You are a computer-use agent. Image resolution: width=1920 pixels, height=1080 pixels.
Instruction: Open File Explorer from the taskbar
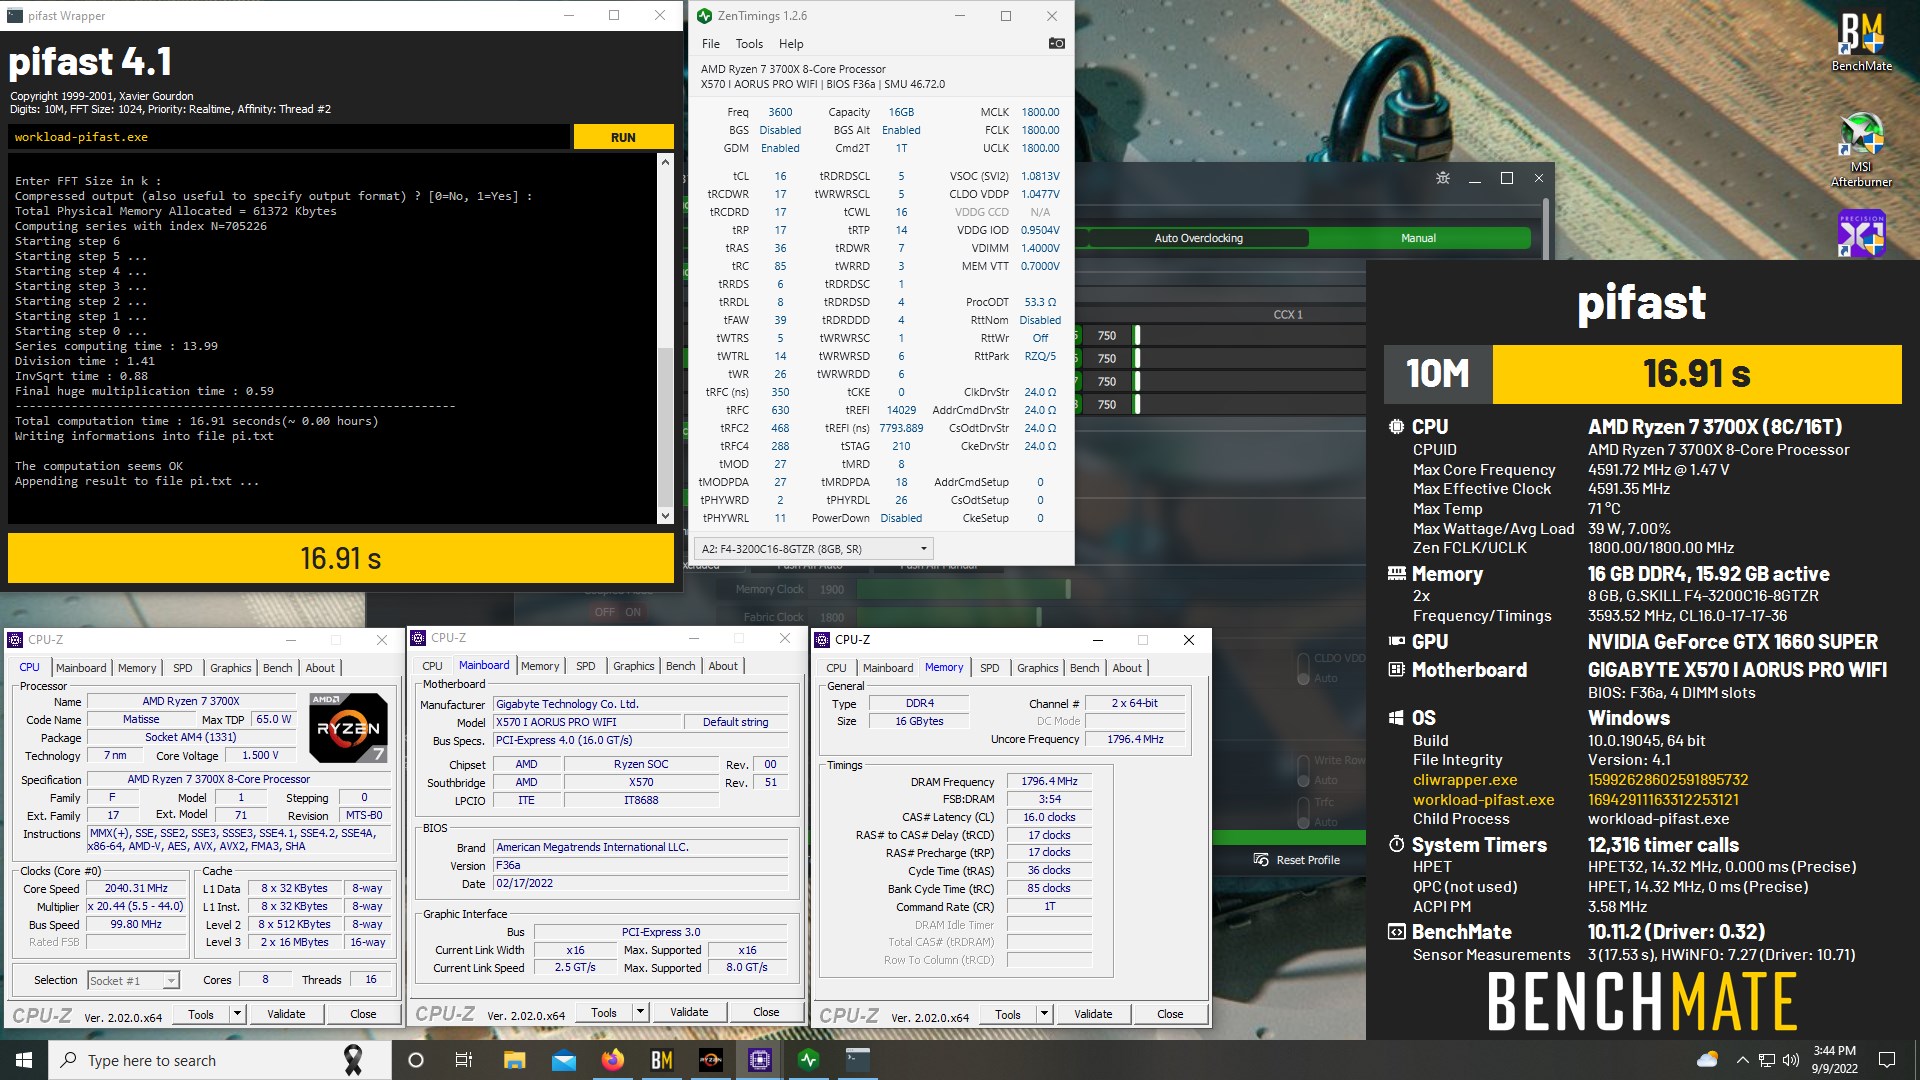[x=514, y=1060]
